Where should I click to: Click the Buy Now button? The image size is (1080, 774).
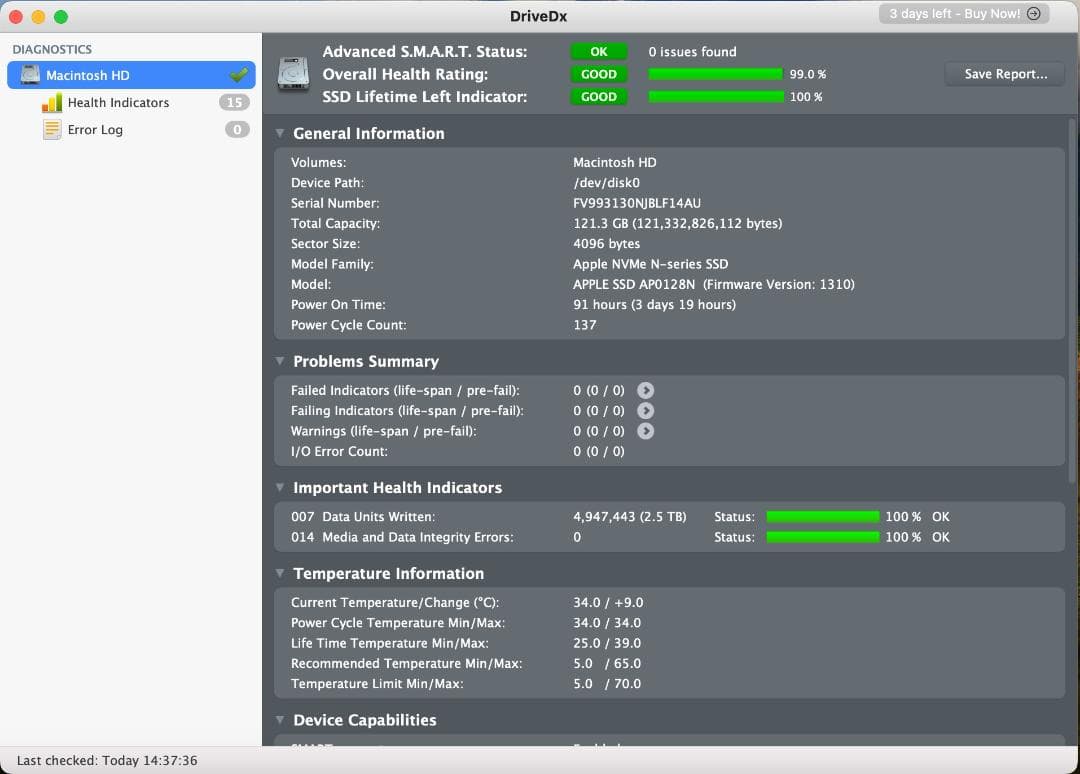962,14
